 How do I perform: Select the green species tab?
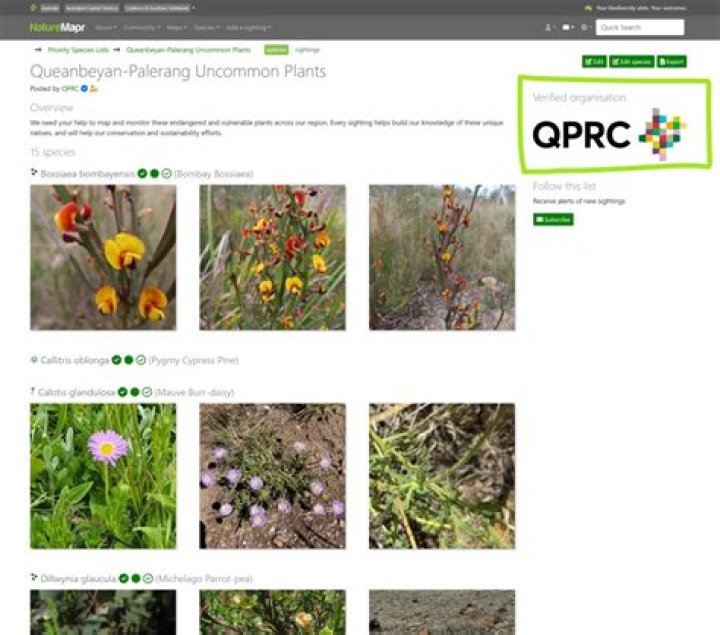click(x=276, y=50)
